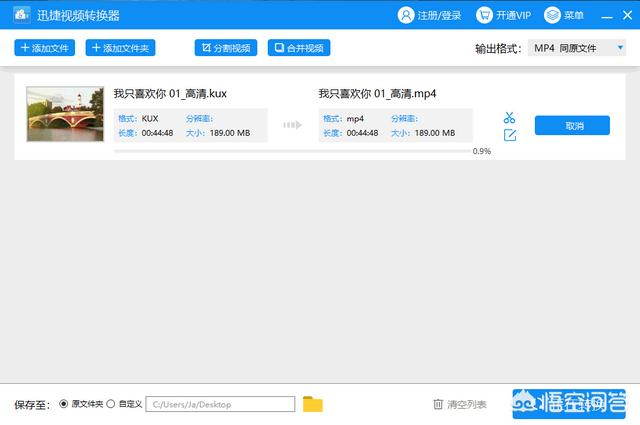
Task: Click the output file name ending in .mp4
Action: click(x=377, y=93)
